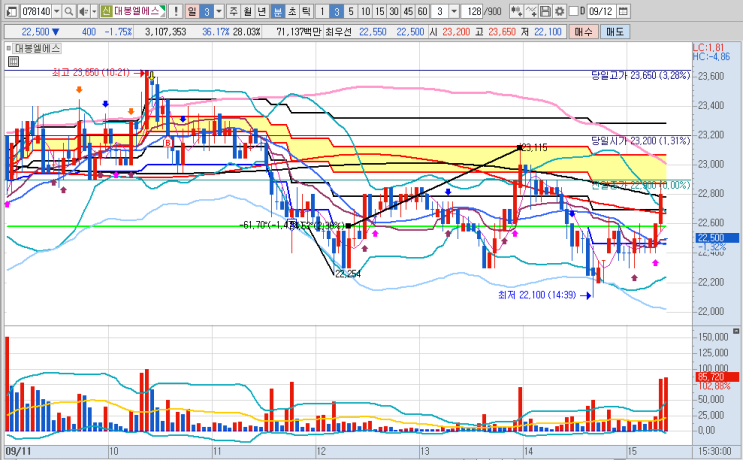Image resolution: width=743 pixels, height=460 pixels.
Task: Click the 당일고가 23,650 (3.28%) label
Action: point(641,75)
